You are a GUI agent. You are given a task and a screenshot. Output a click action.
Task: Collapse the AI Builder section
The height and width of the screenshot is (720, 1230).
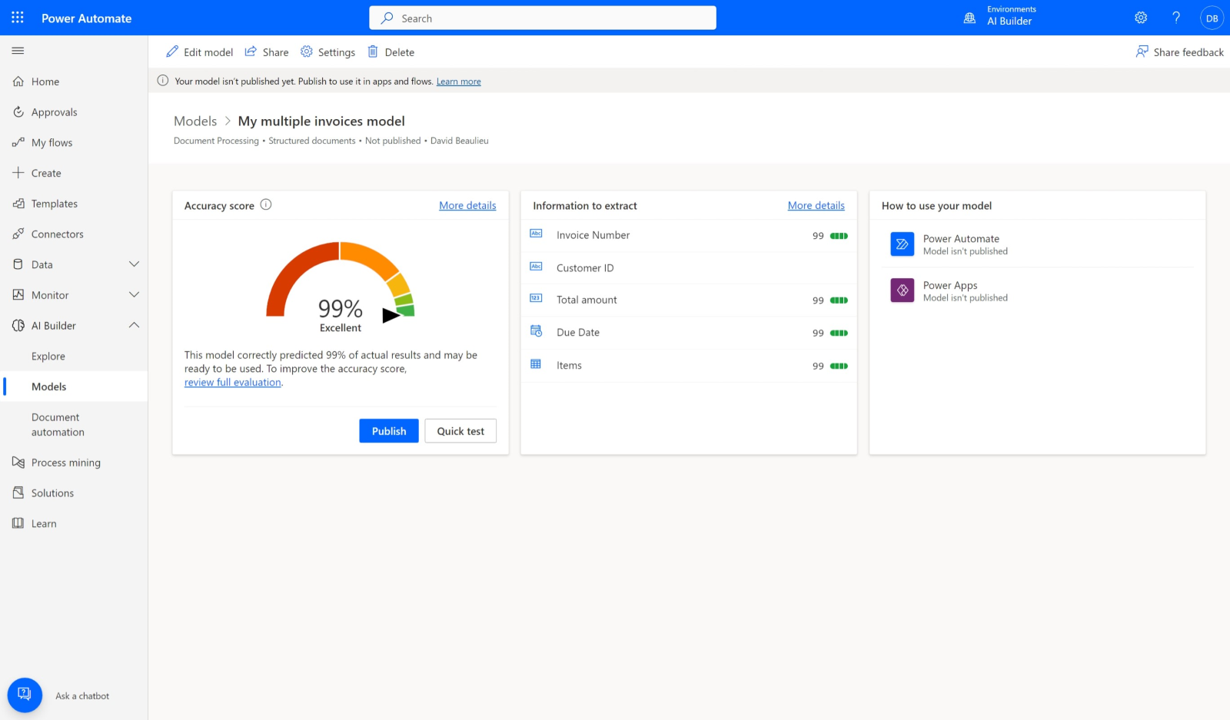tap(133, 324)
